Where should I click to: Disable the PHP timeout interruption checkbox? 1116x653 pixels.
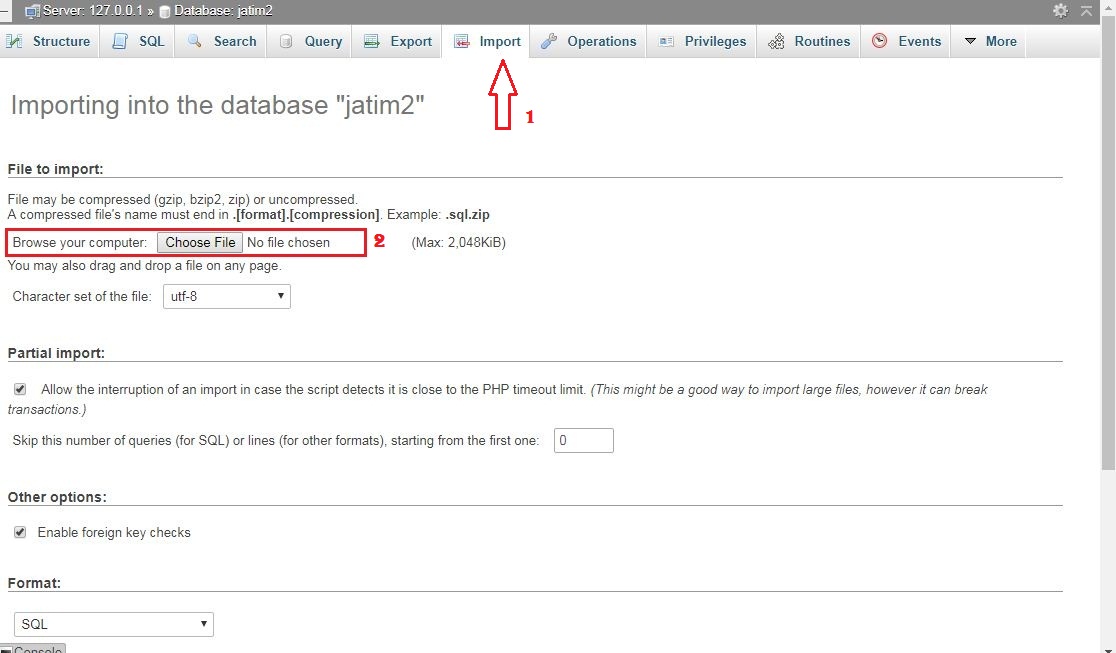pos(21,389)
